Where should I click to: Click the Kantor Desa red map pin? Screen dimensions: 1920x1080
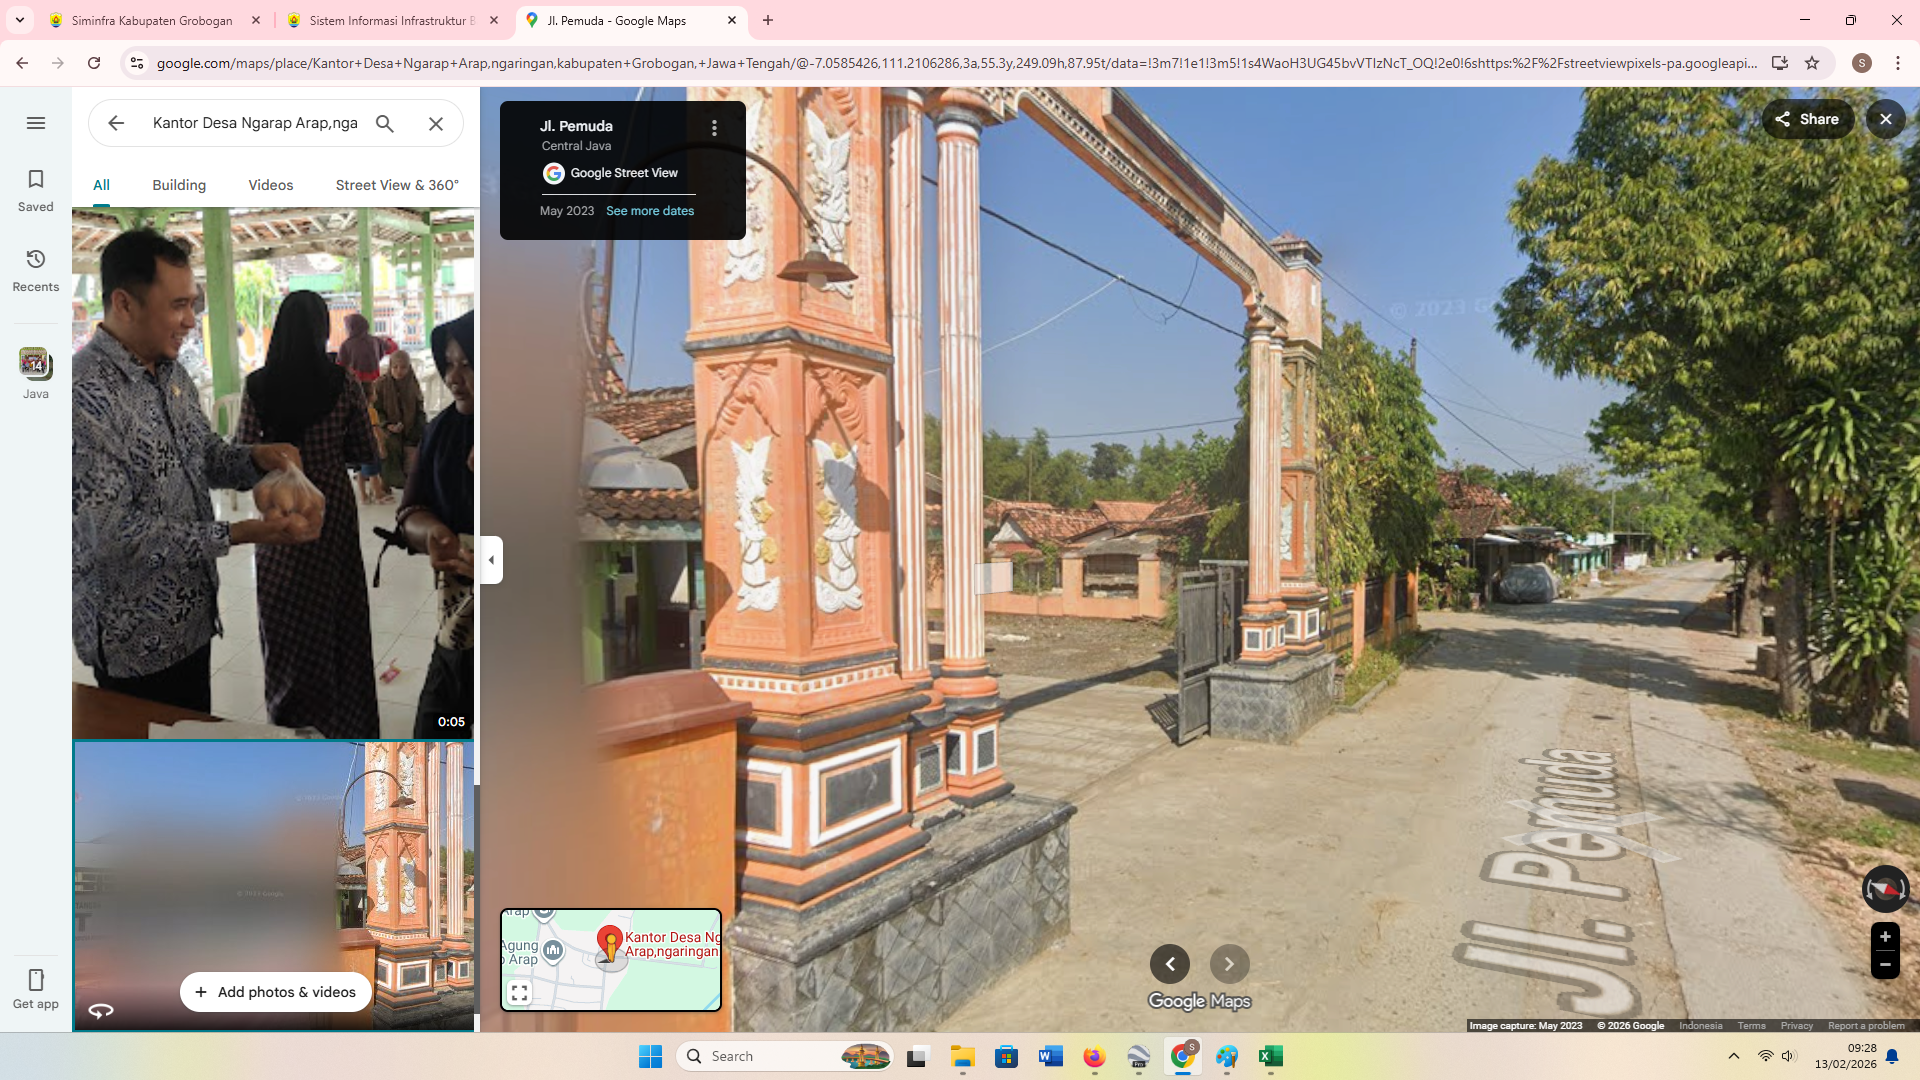pos(610,943)
